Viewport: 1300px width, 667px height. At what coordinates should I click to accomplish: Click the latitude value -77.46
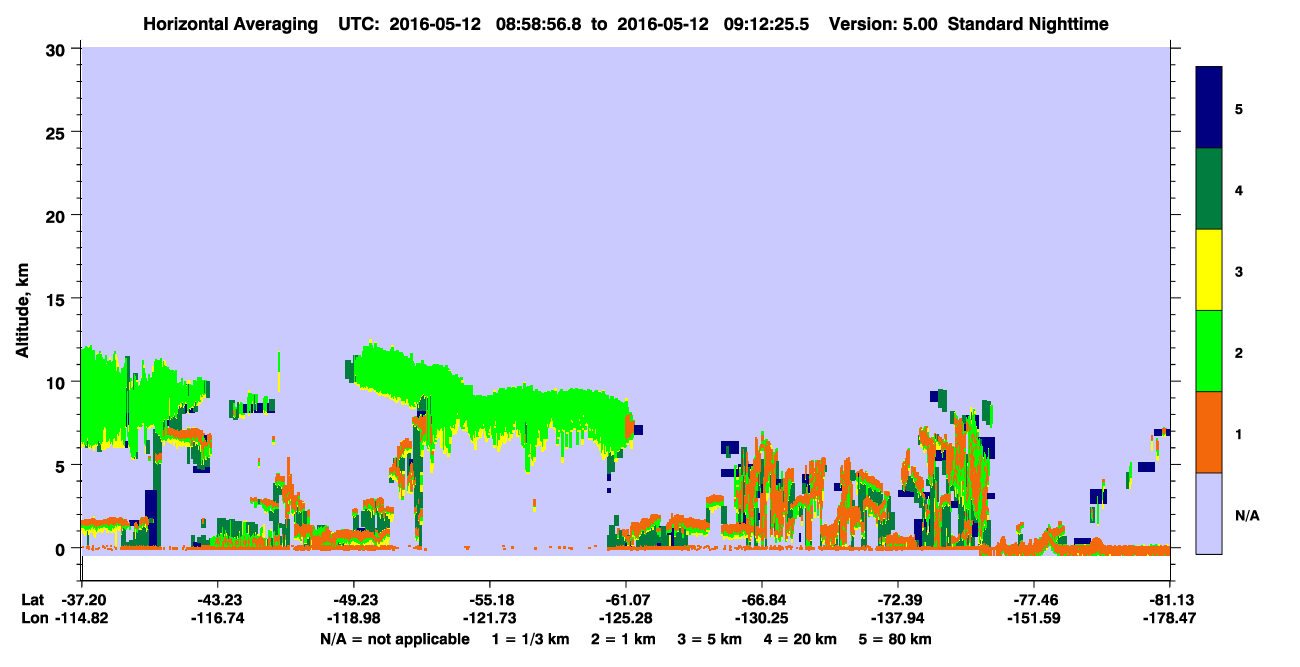[x=1034, y=599]
